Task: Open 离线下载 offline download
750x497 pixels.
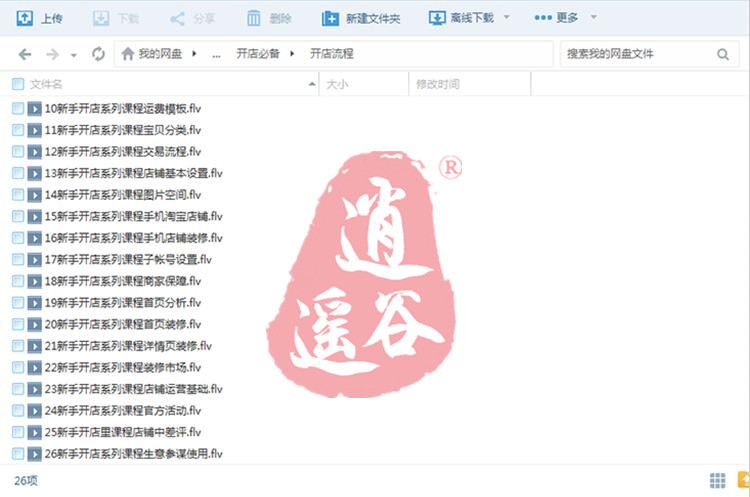Action: 461,18
